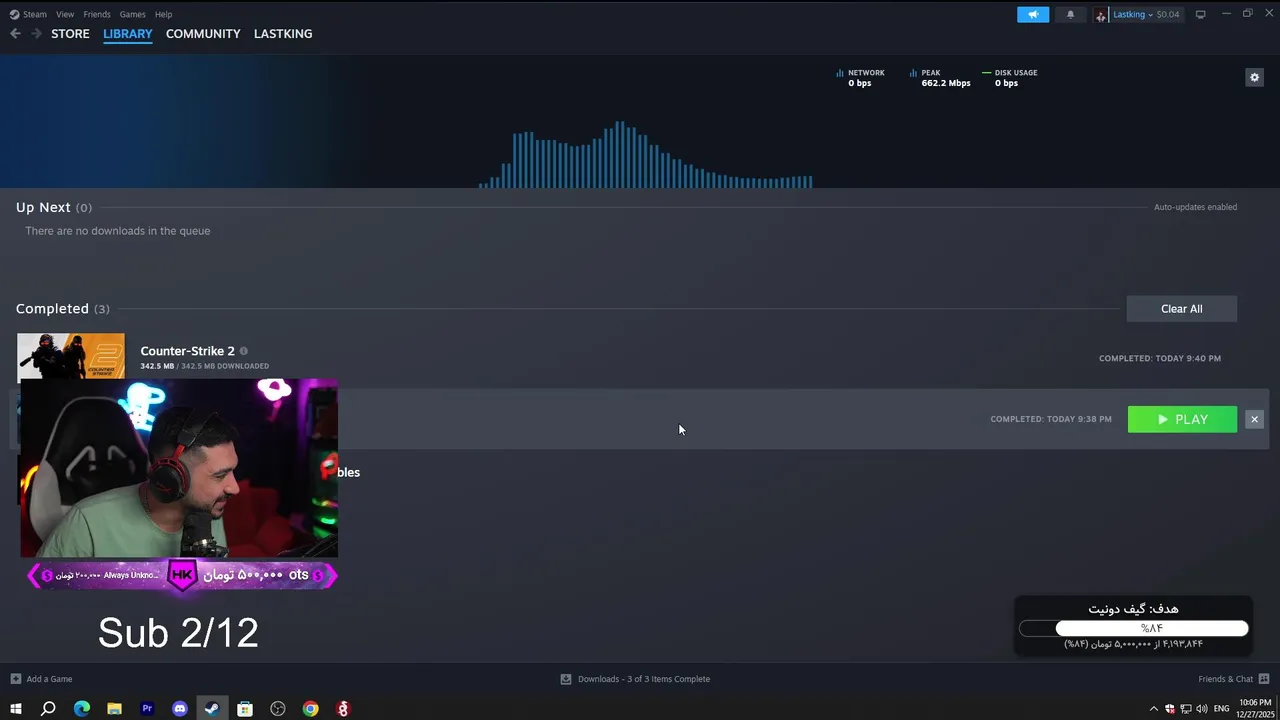Open the Help menu

coord(163,14)
